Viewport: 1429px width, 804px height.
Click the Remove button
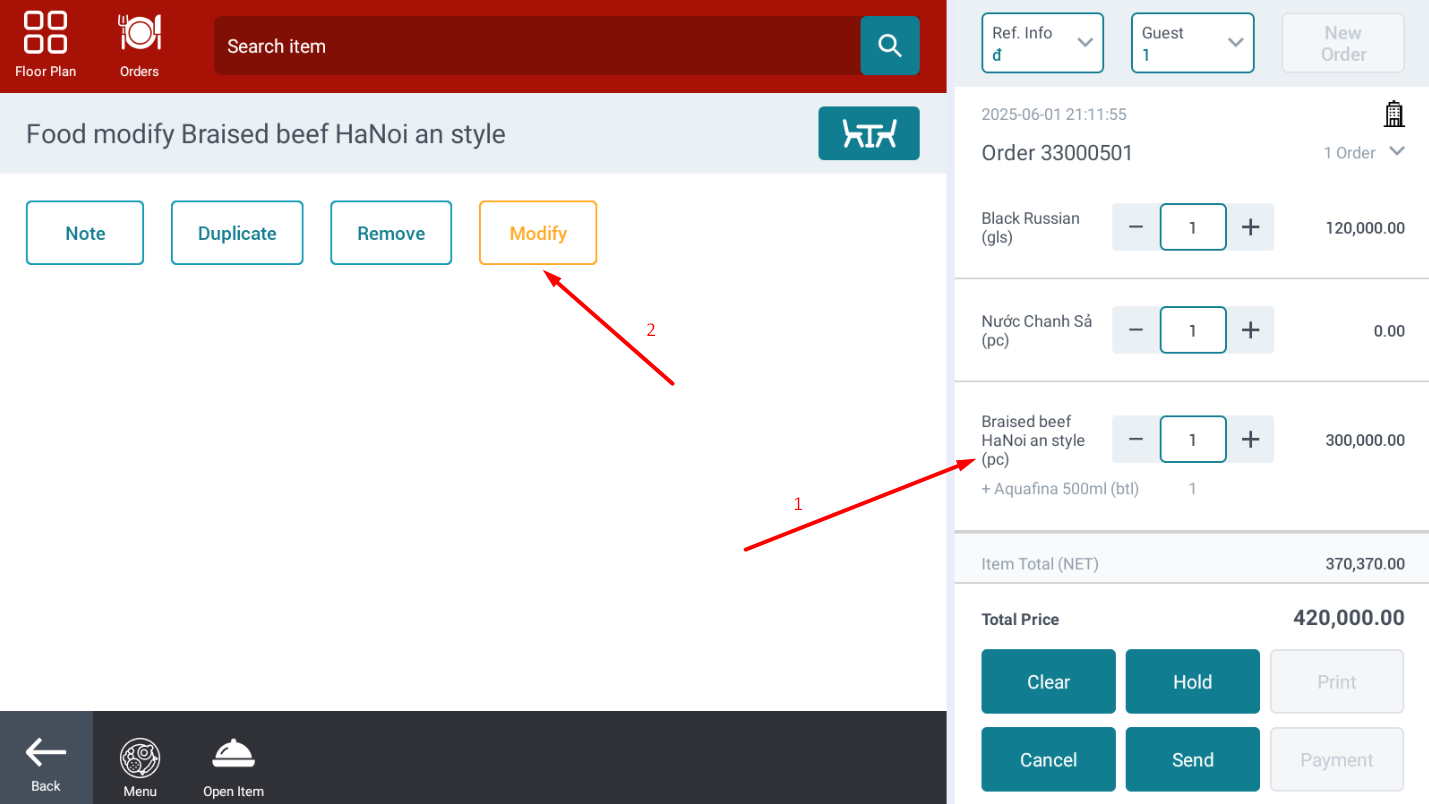point(391,233)
